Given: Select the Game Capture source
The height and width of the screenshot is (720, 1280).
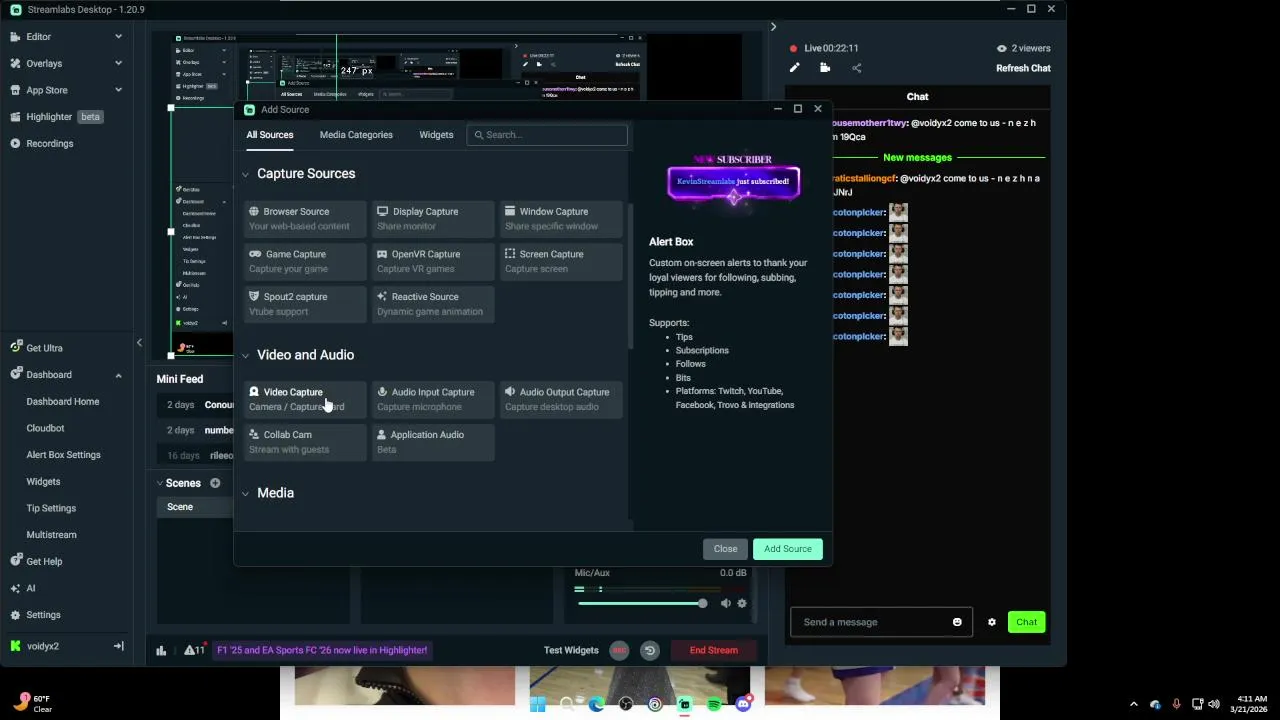Looking at the screenshot, I should coord(305,261).
